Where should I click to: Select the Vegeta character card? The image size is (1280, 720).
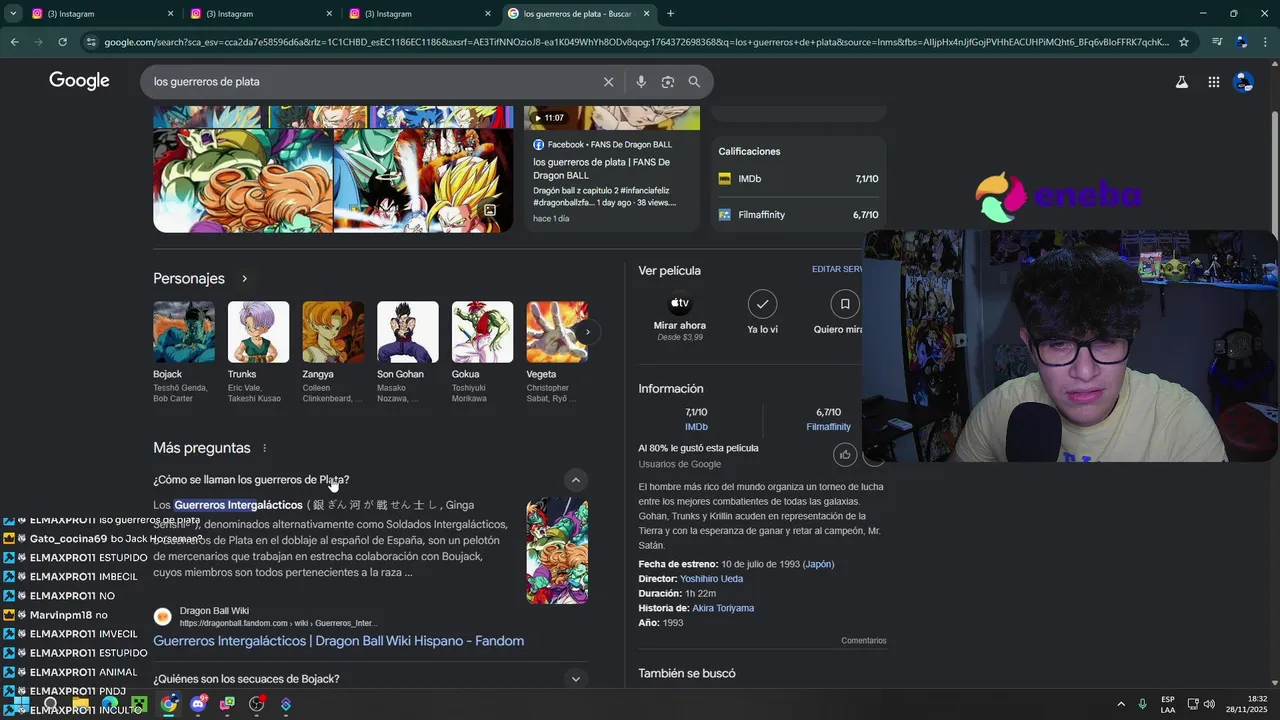coord(557,352)
